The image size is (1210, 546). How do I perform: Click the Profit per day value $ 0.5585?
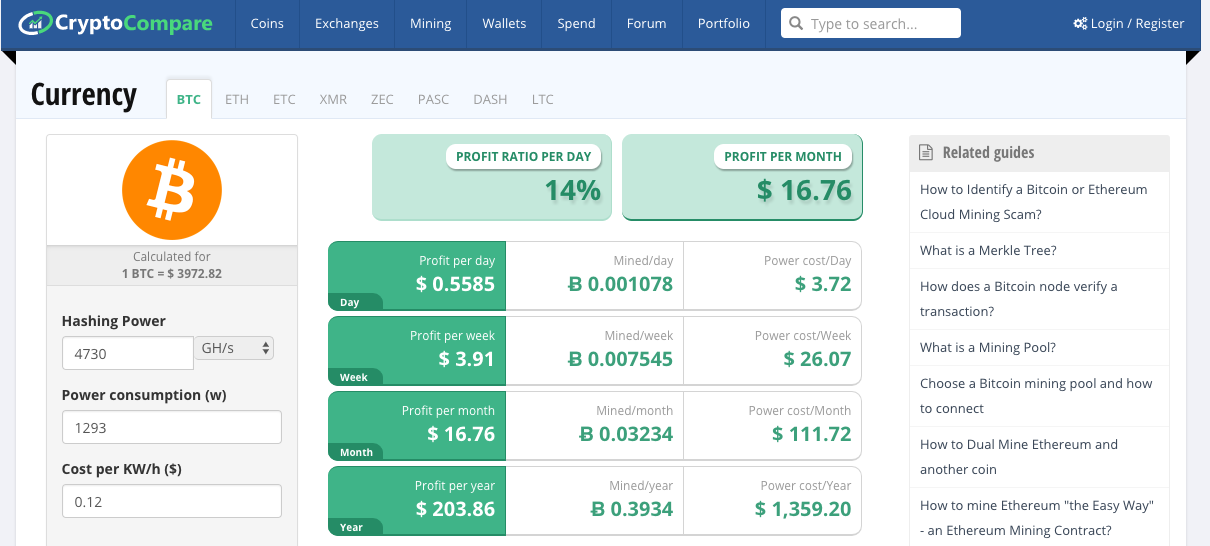tap(455, 284)
